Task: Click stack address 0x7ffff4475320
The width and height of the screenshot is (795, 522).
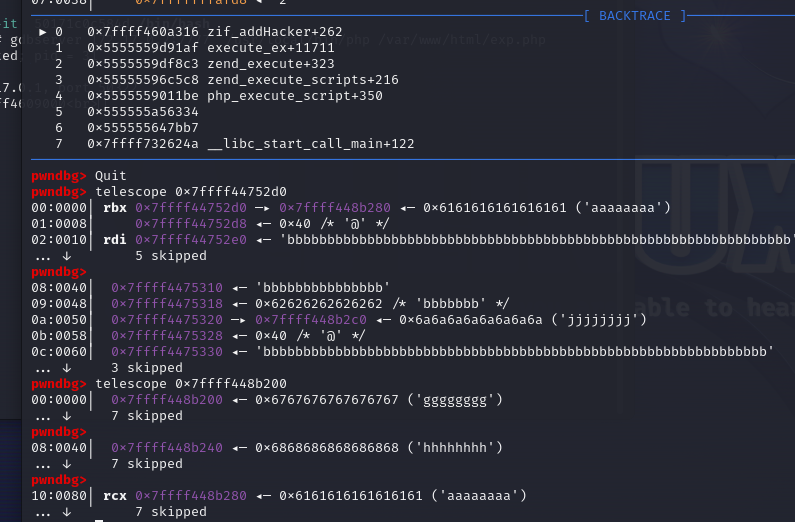Action: point(167,320)
